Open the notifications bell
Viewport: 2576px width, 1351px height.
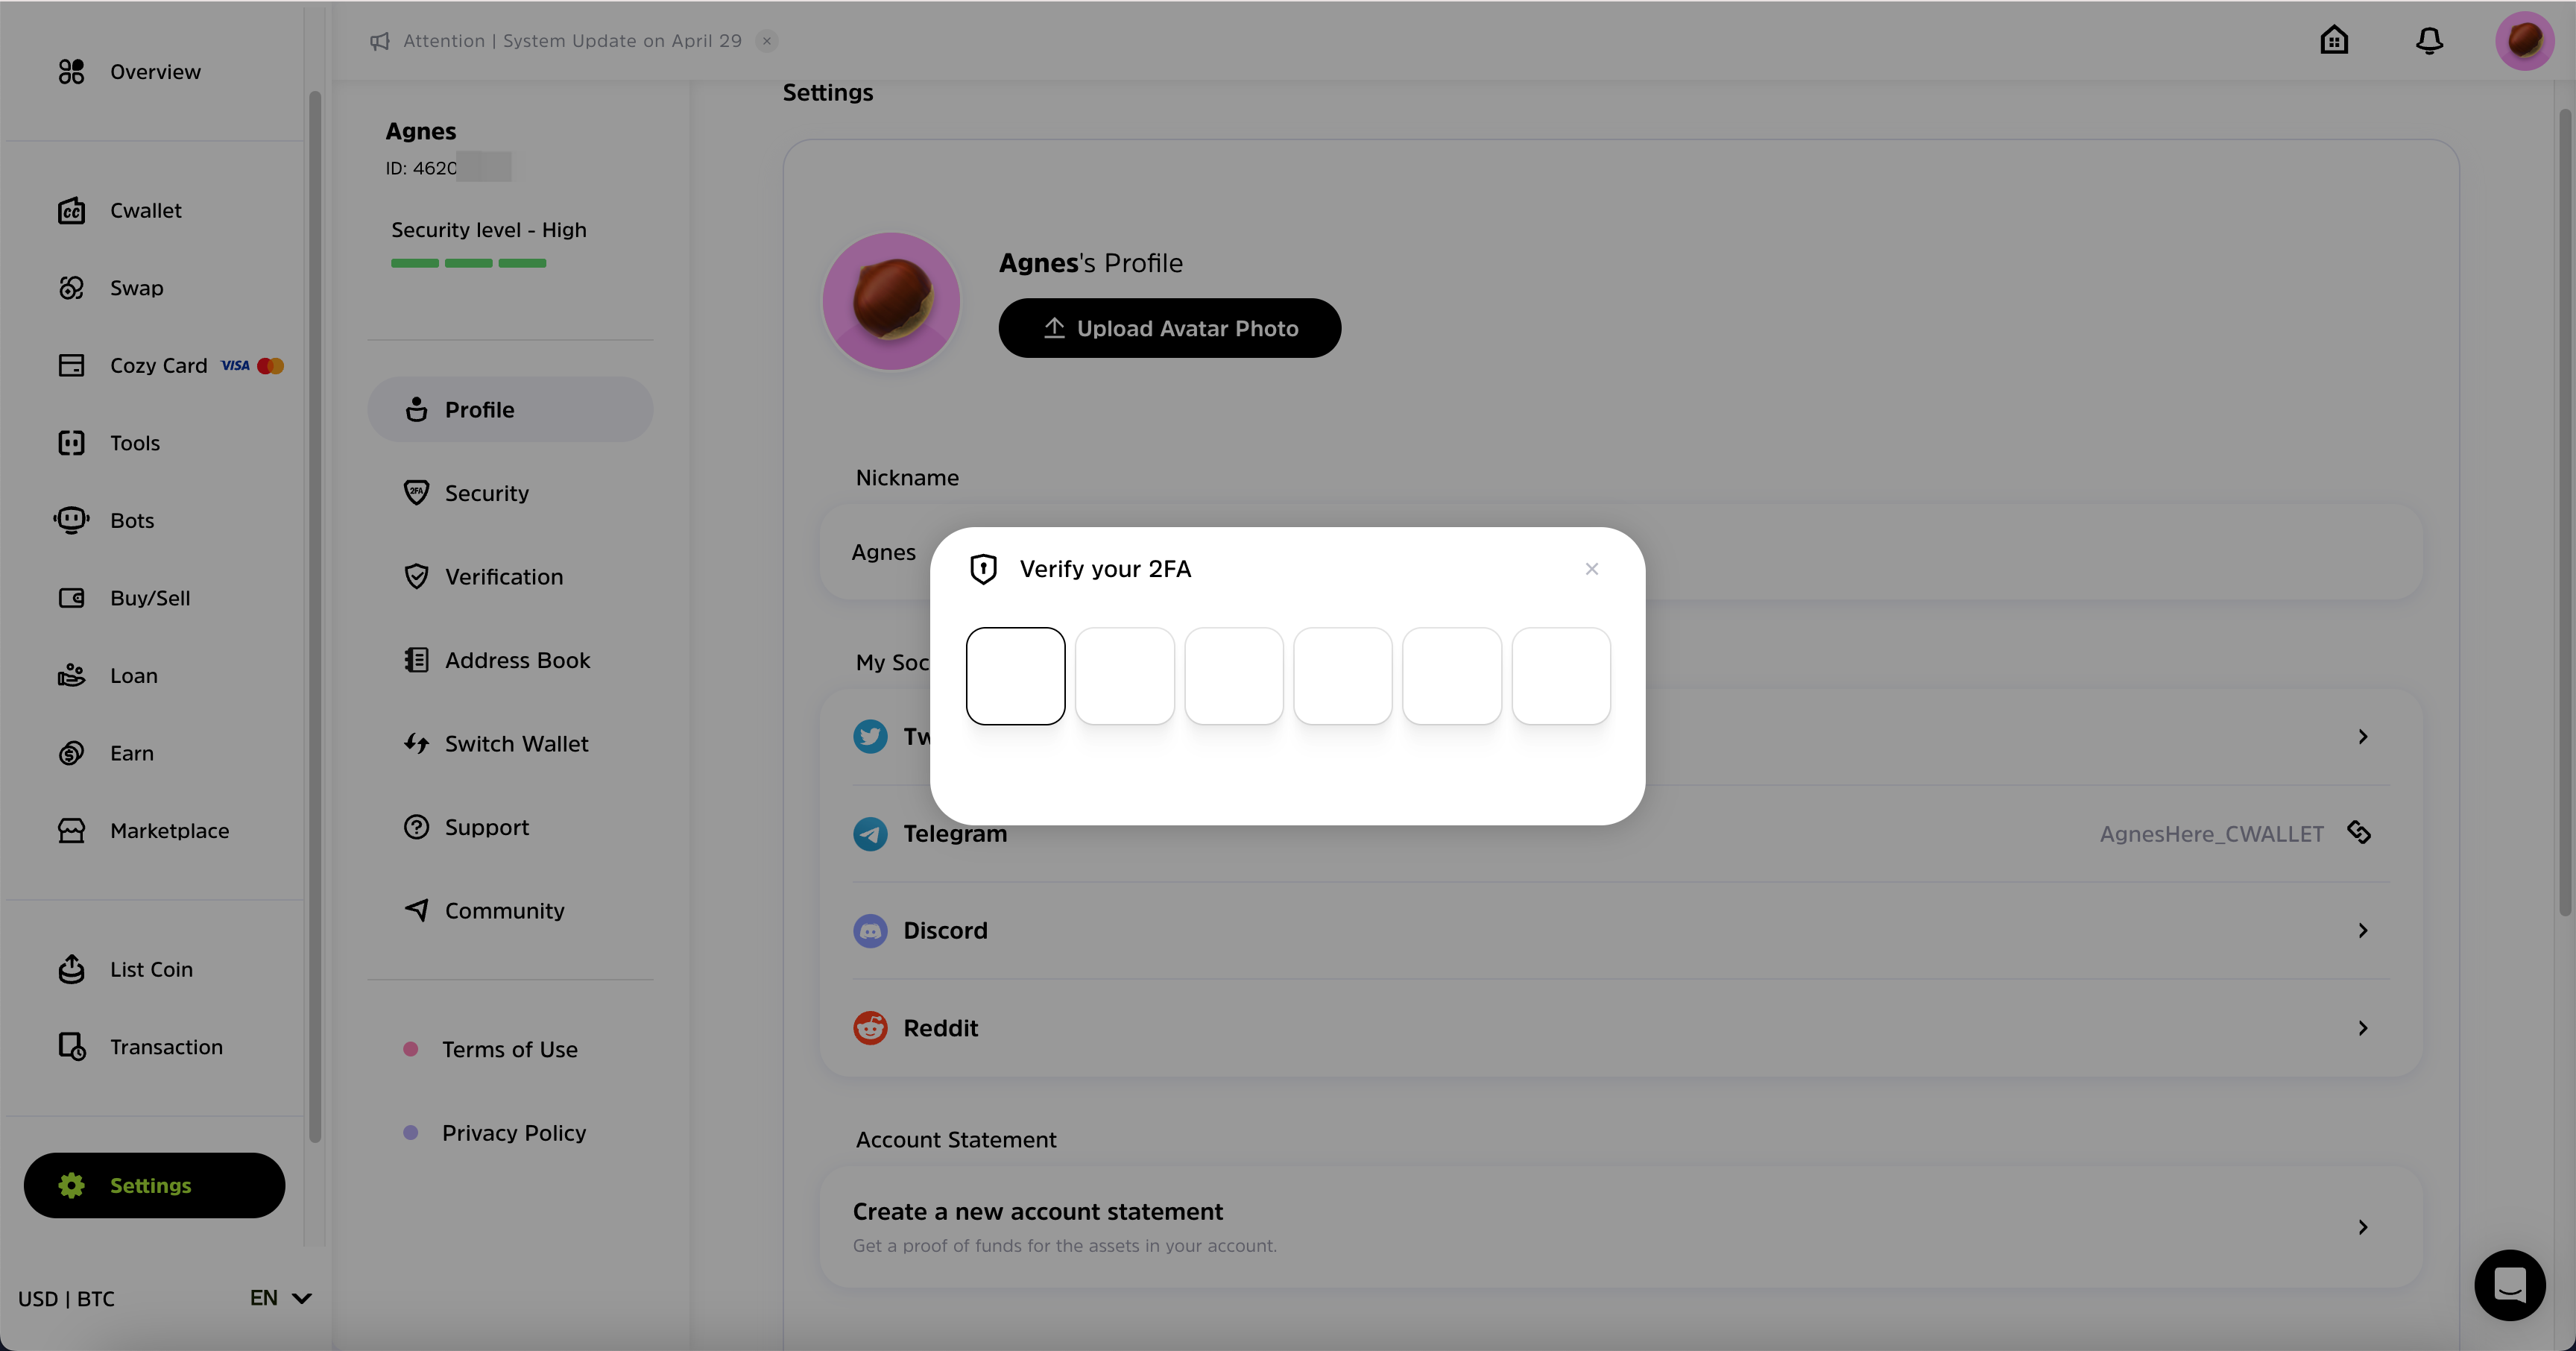(2429, 41)
